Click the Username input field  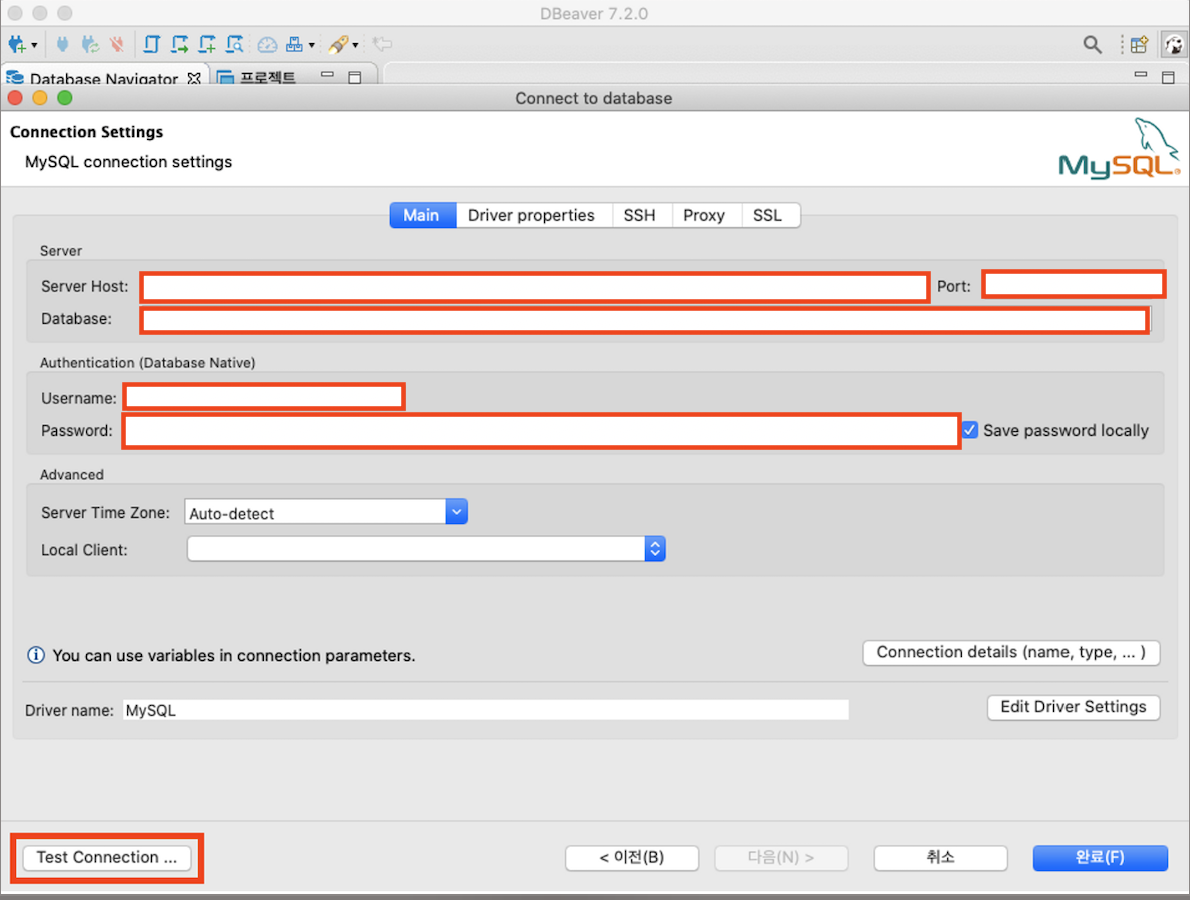264,397
